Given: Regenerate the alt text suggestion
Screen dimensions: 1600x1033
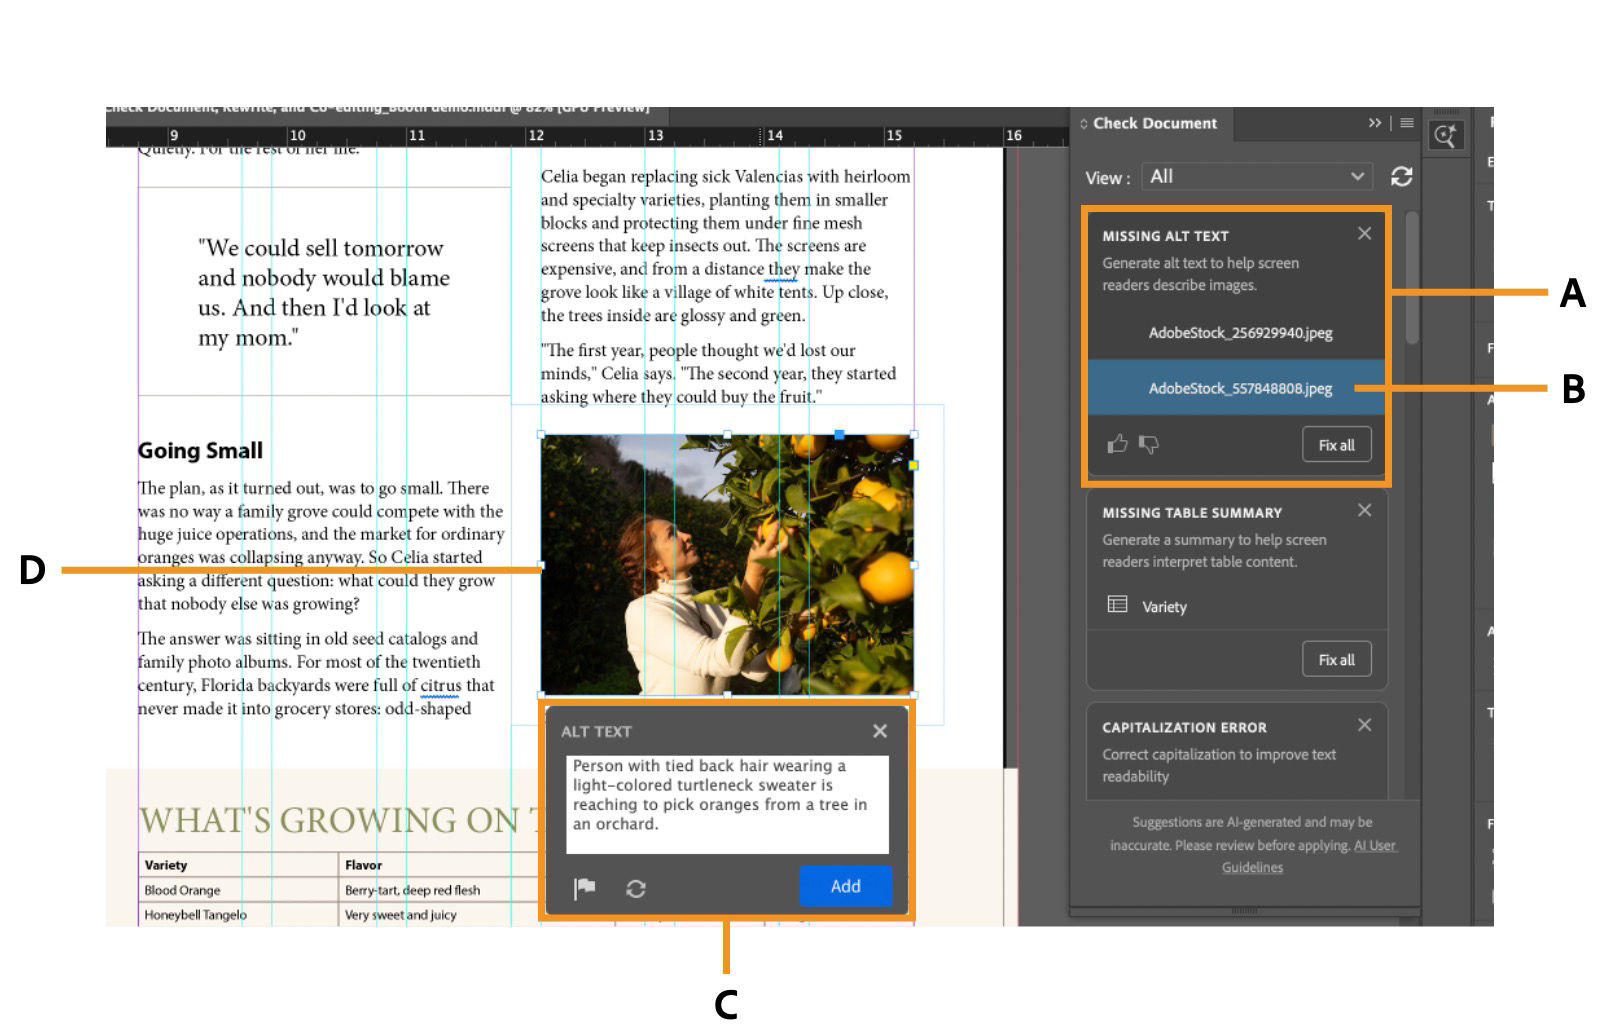Looking at the screenshot, I should (x=636, y=888).
